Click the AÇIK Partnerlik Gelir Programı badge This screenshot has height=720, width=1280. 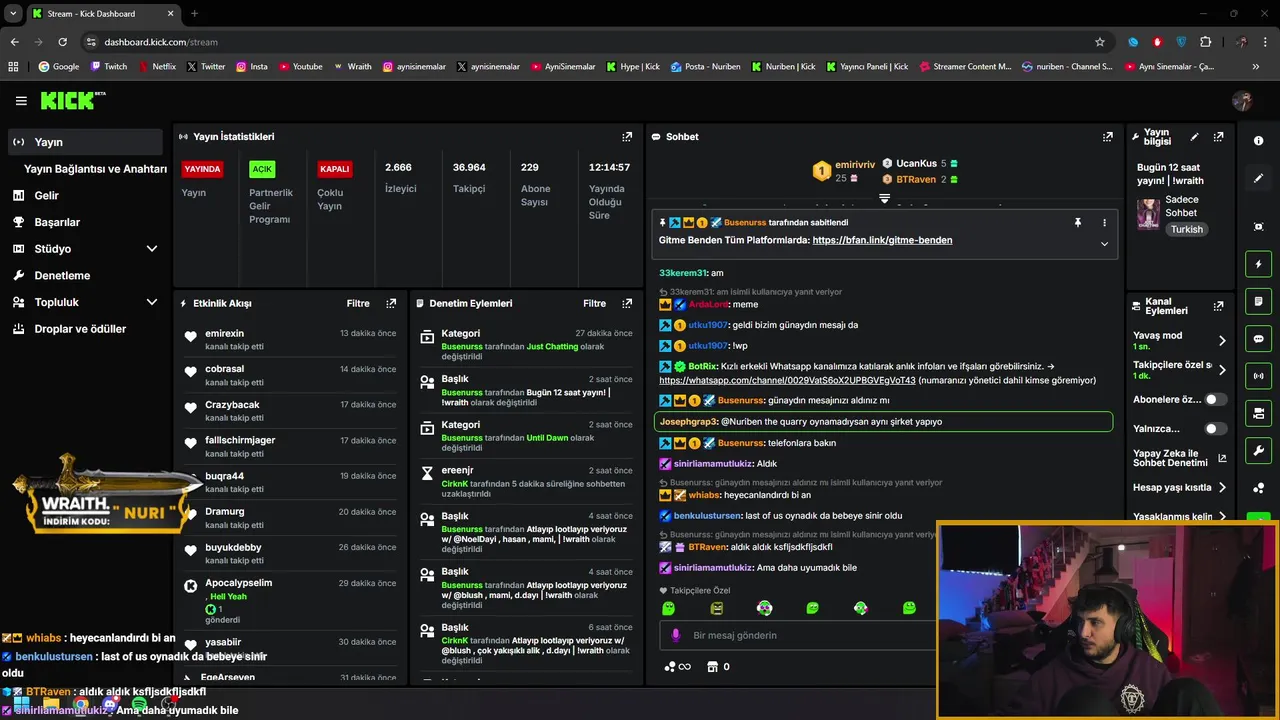point(262,169)
